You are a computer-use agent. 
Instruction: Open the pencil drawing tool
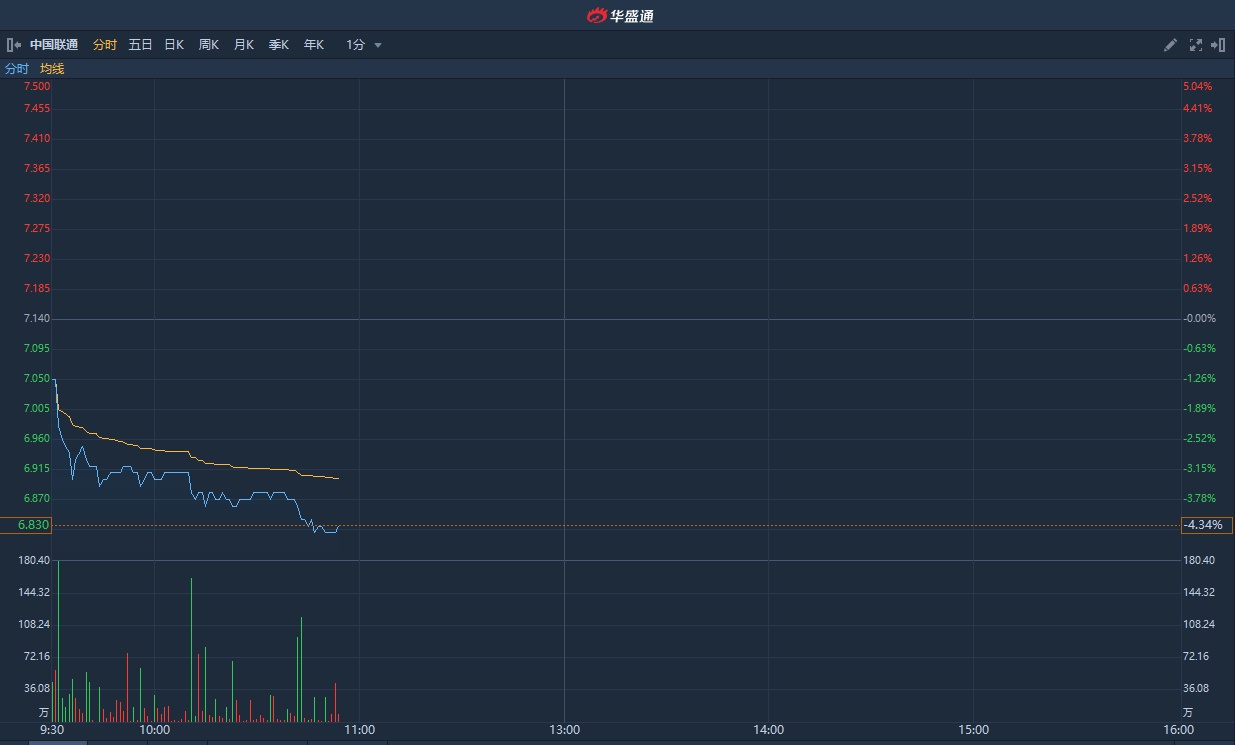(x=1170, y=45)
